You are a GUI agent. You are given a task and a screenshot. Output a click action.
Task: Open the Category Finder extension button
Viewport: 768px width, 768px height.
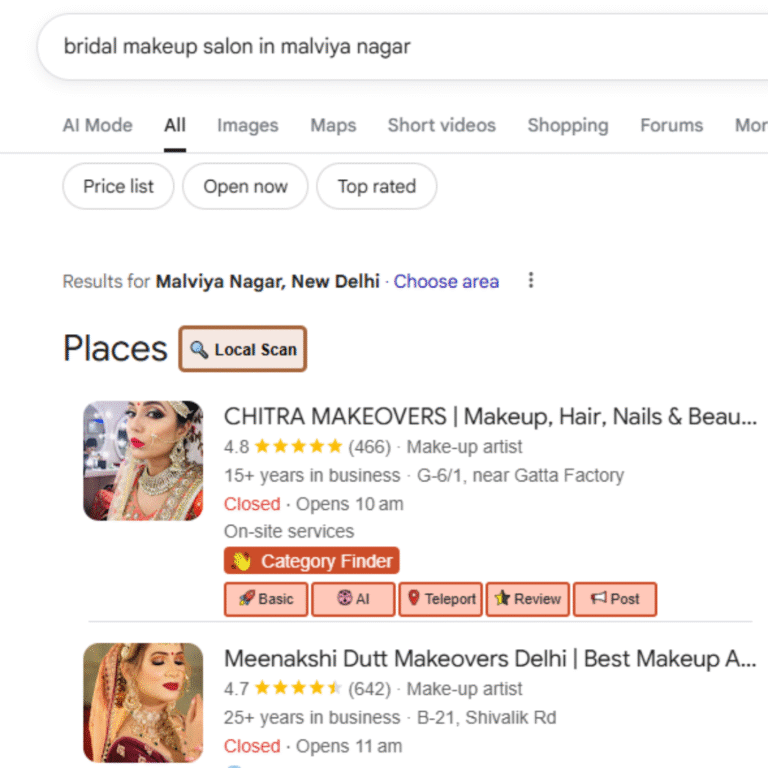[x=311, y=561]
